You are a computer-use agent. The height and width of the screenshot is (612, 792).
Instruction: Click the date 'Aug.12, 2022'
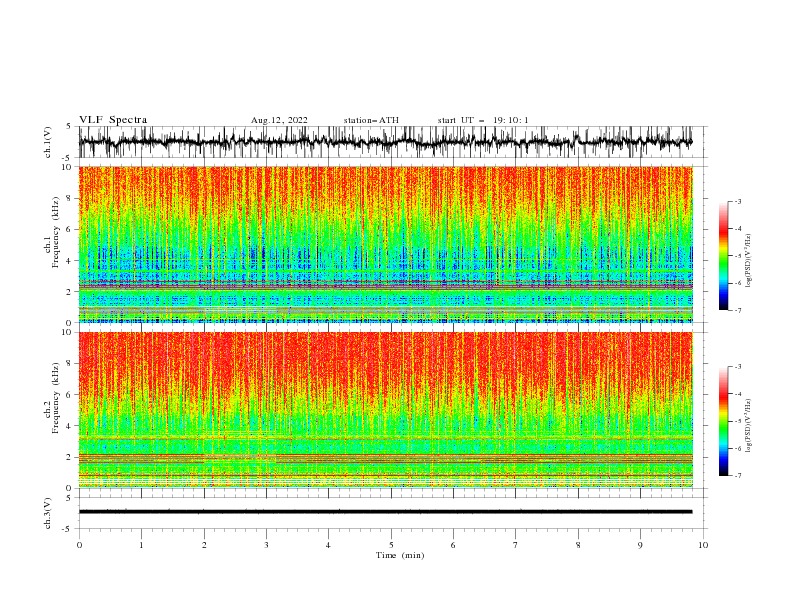279,120
